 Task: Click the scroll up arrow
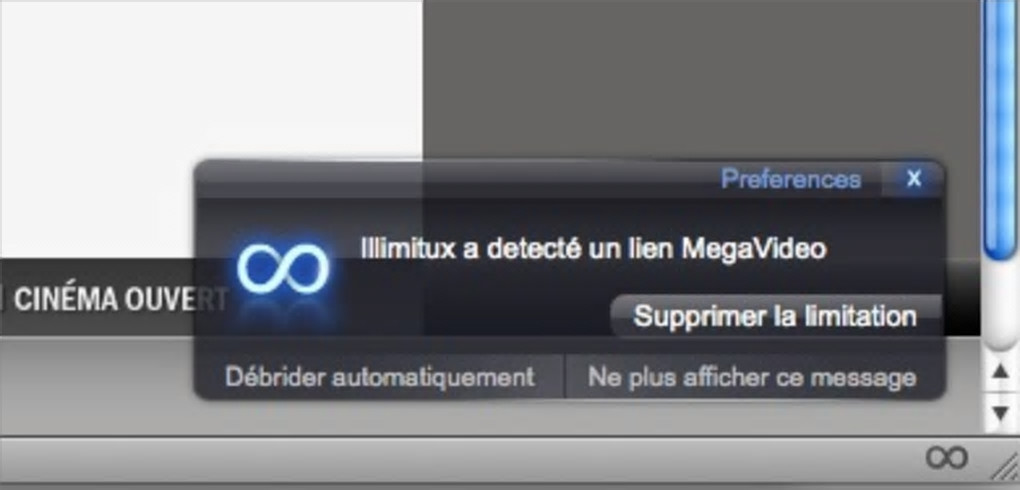pos(1001,373)
